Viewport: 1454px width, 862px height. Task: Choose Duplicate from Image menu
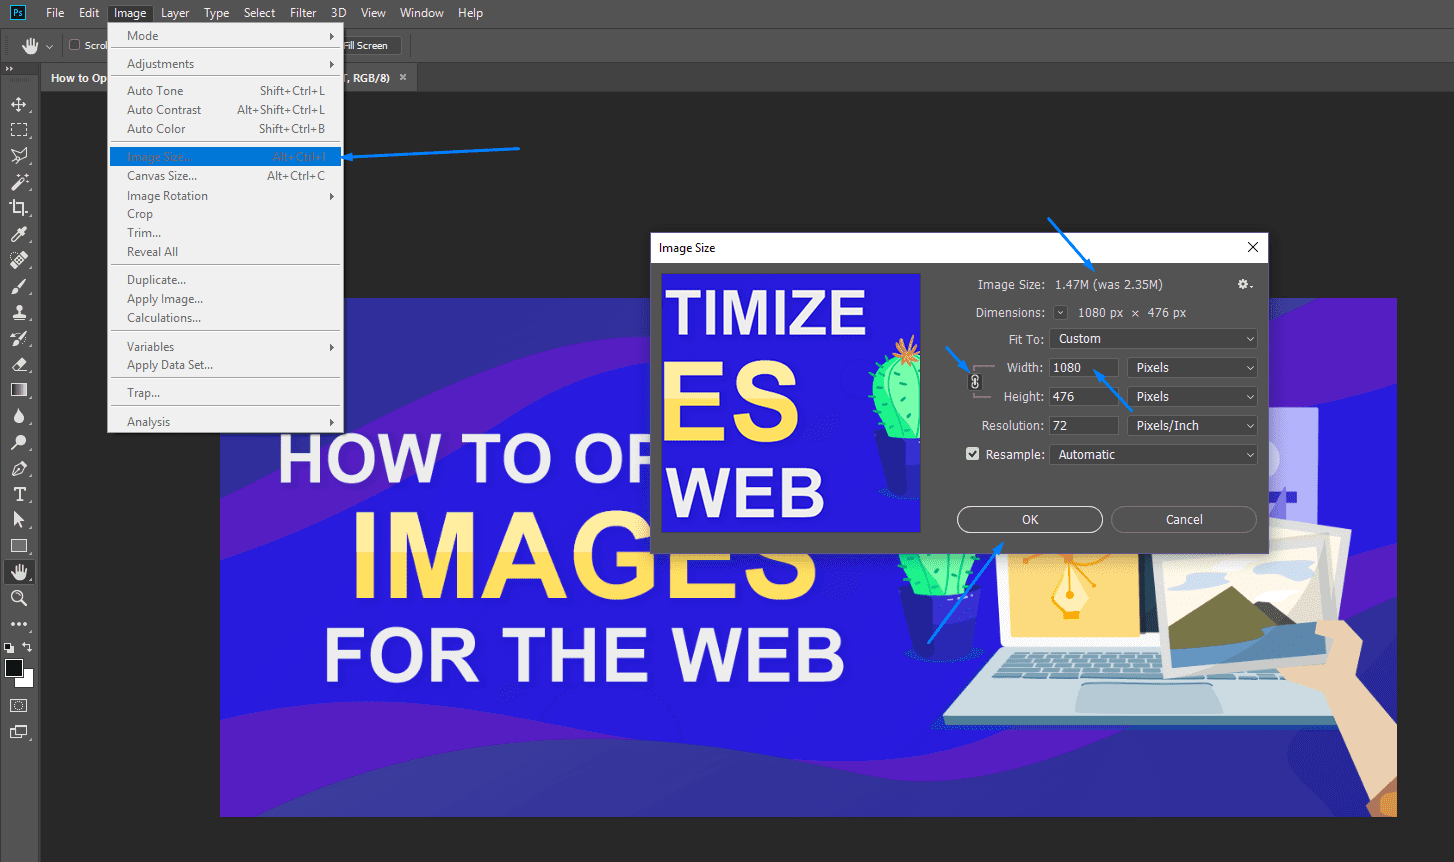225,280
